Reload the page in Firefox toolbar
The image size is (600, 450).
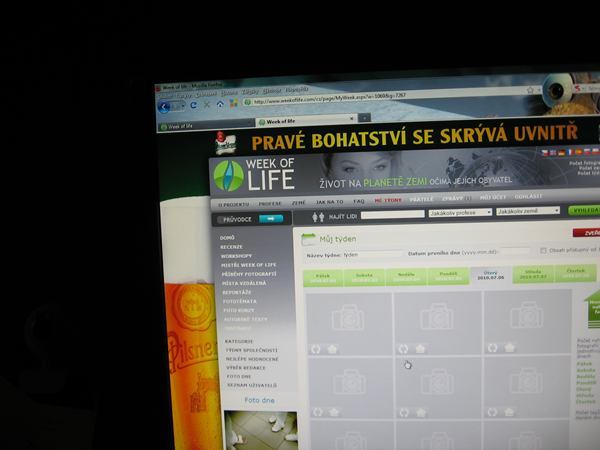[x=194, y=105]
